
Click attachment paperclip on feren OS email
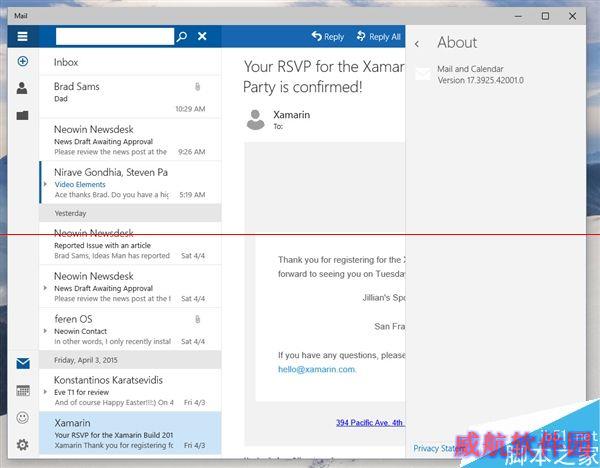[197, 319]
